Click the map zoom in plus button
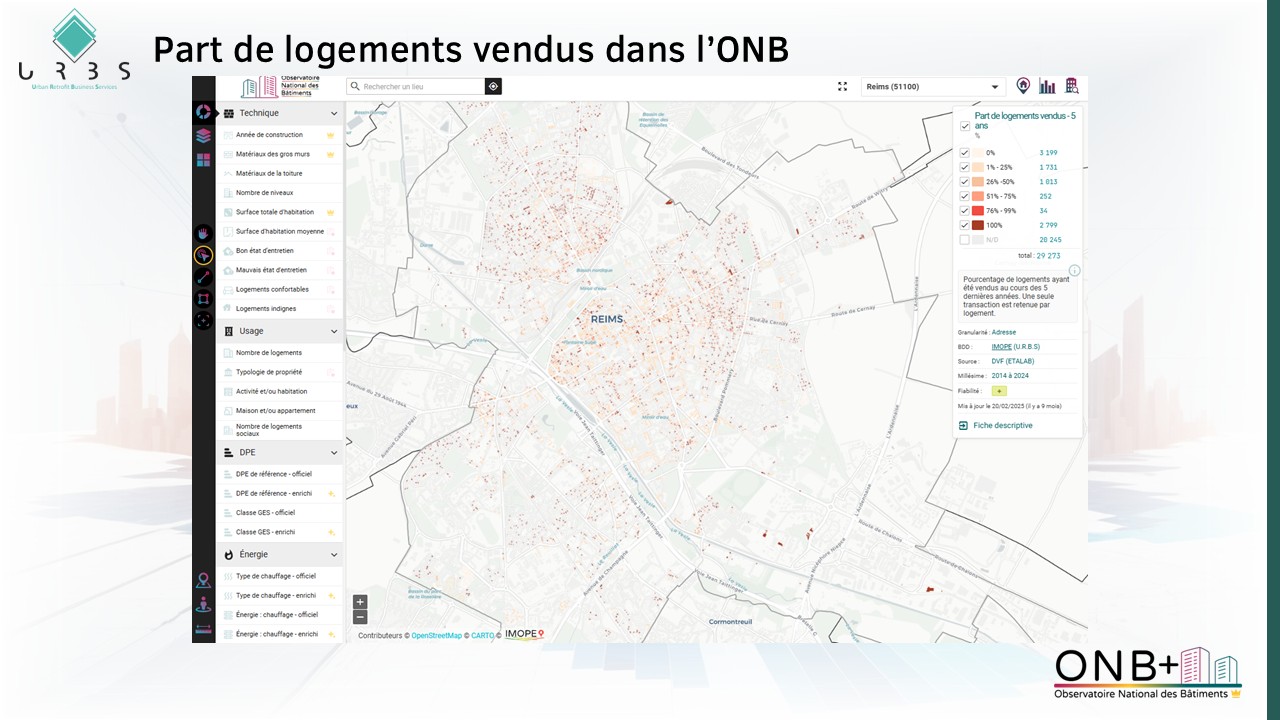Screen dimensions: 1280x720 360,602
